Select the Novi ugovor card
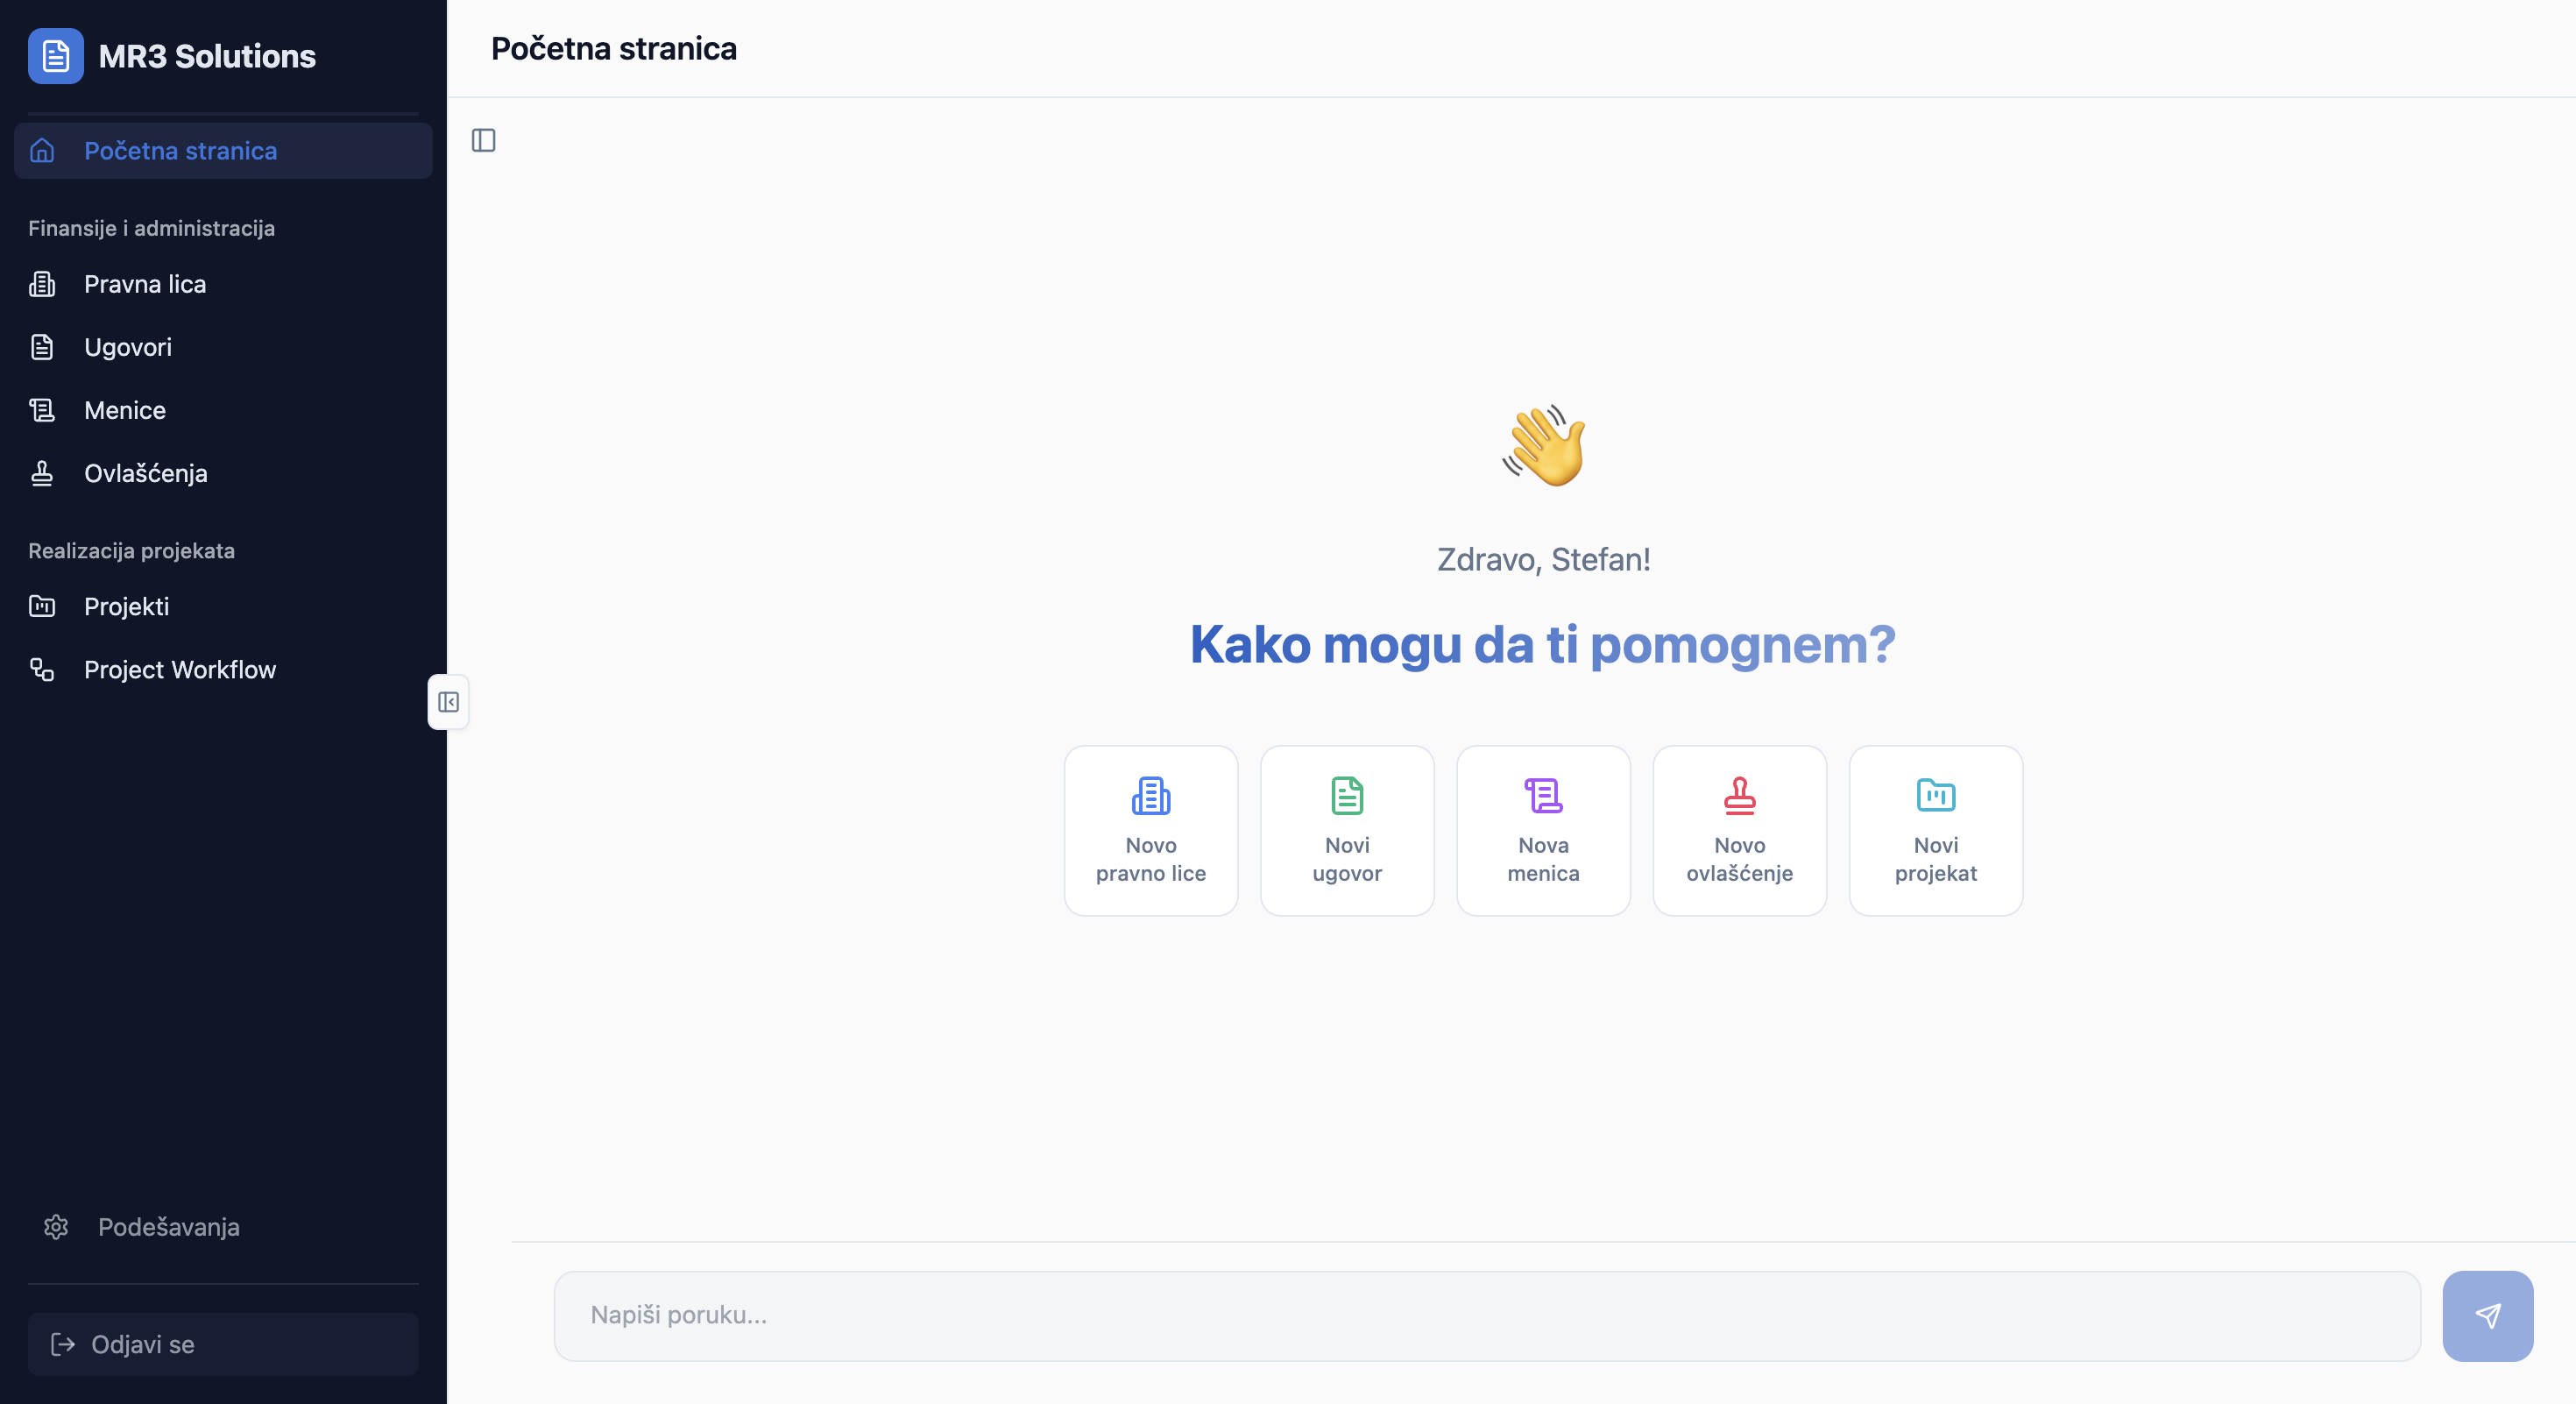Viewport: 2576px width, 1404px height. click(x=1346, y=831)
